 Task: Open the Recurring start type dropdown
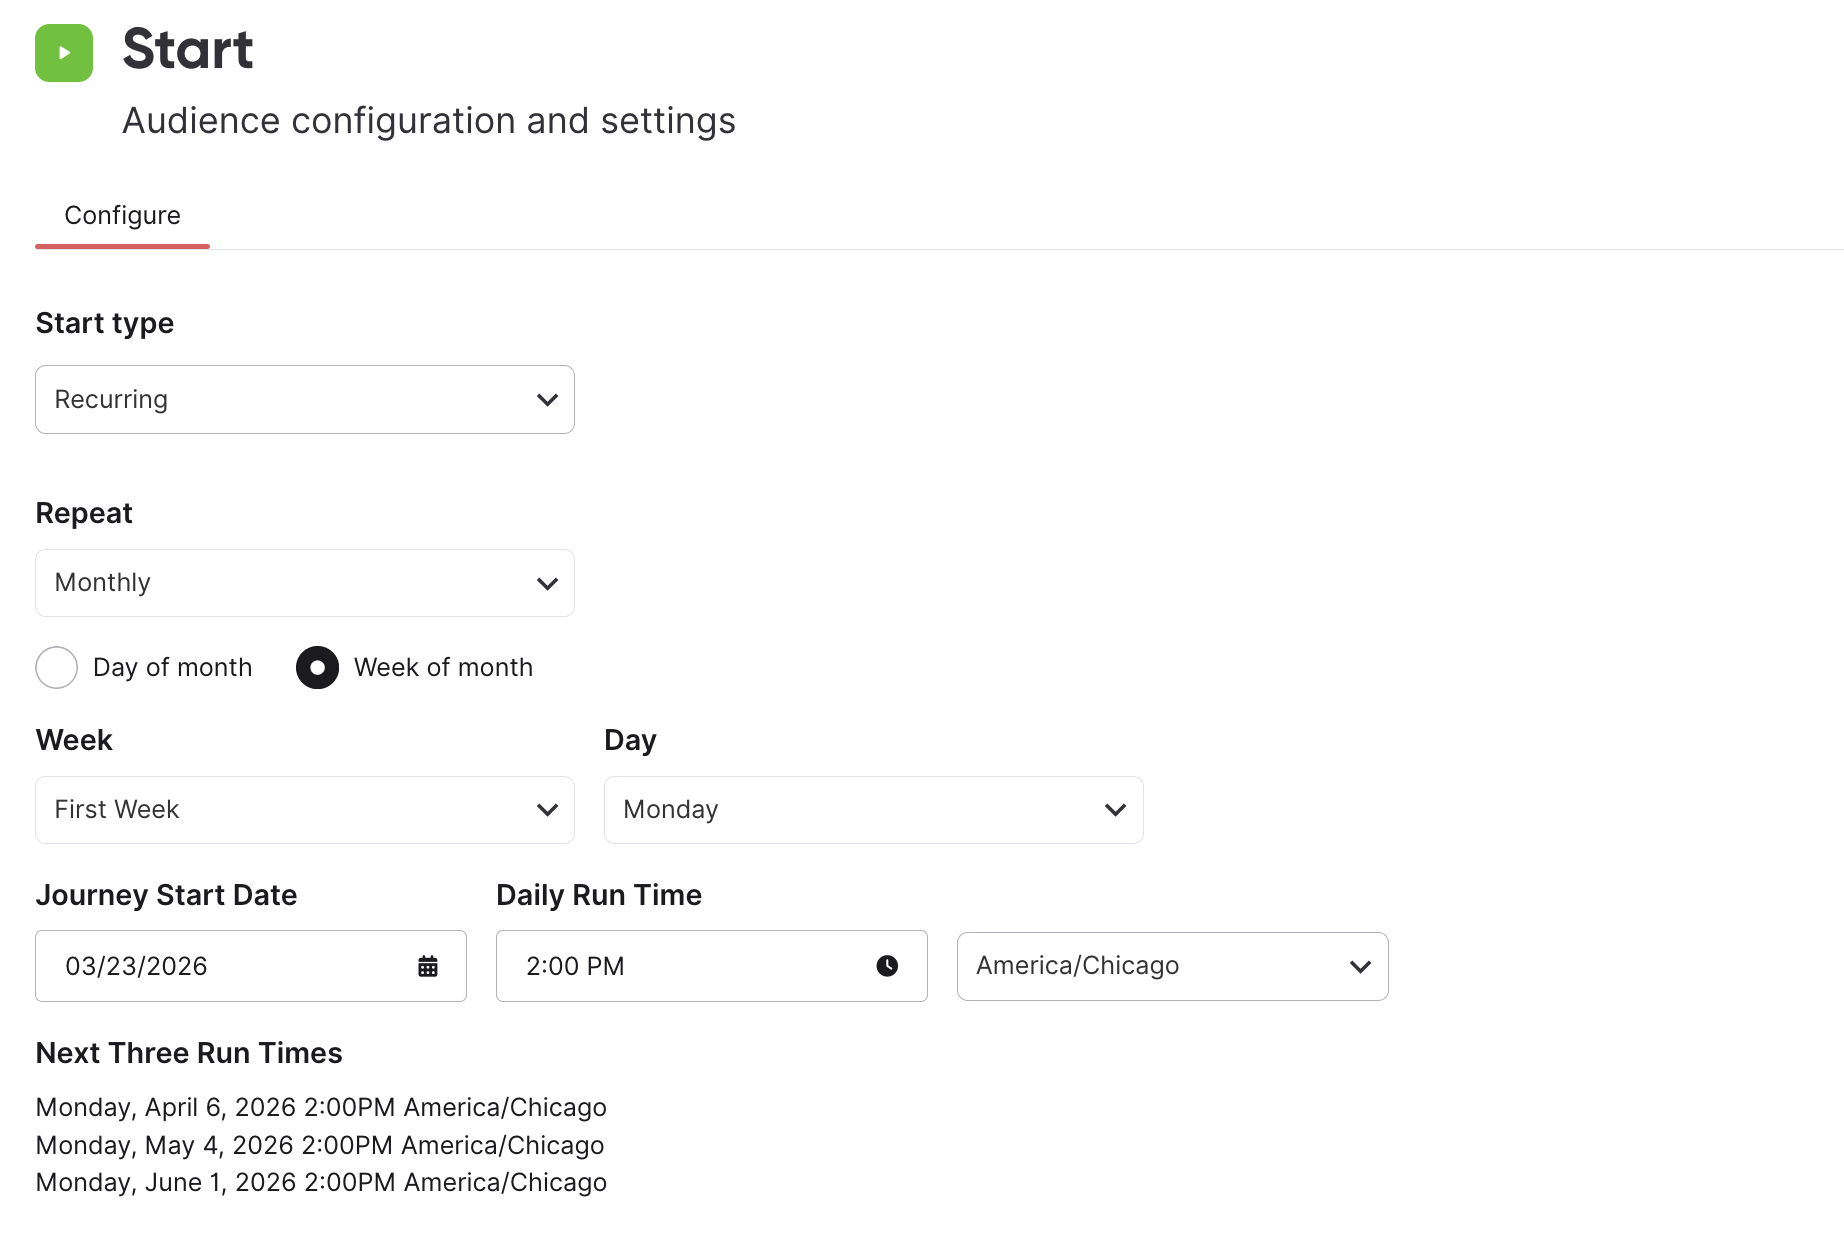[x=305, y=399]
